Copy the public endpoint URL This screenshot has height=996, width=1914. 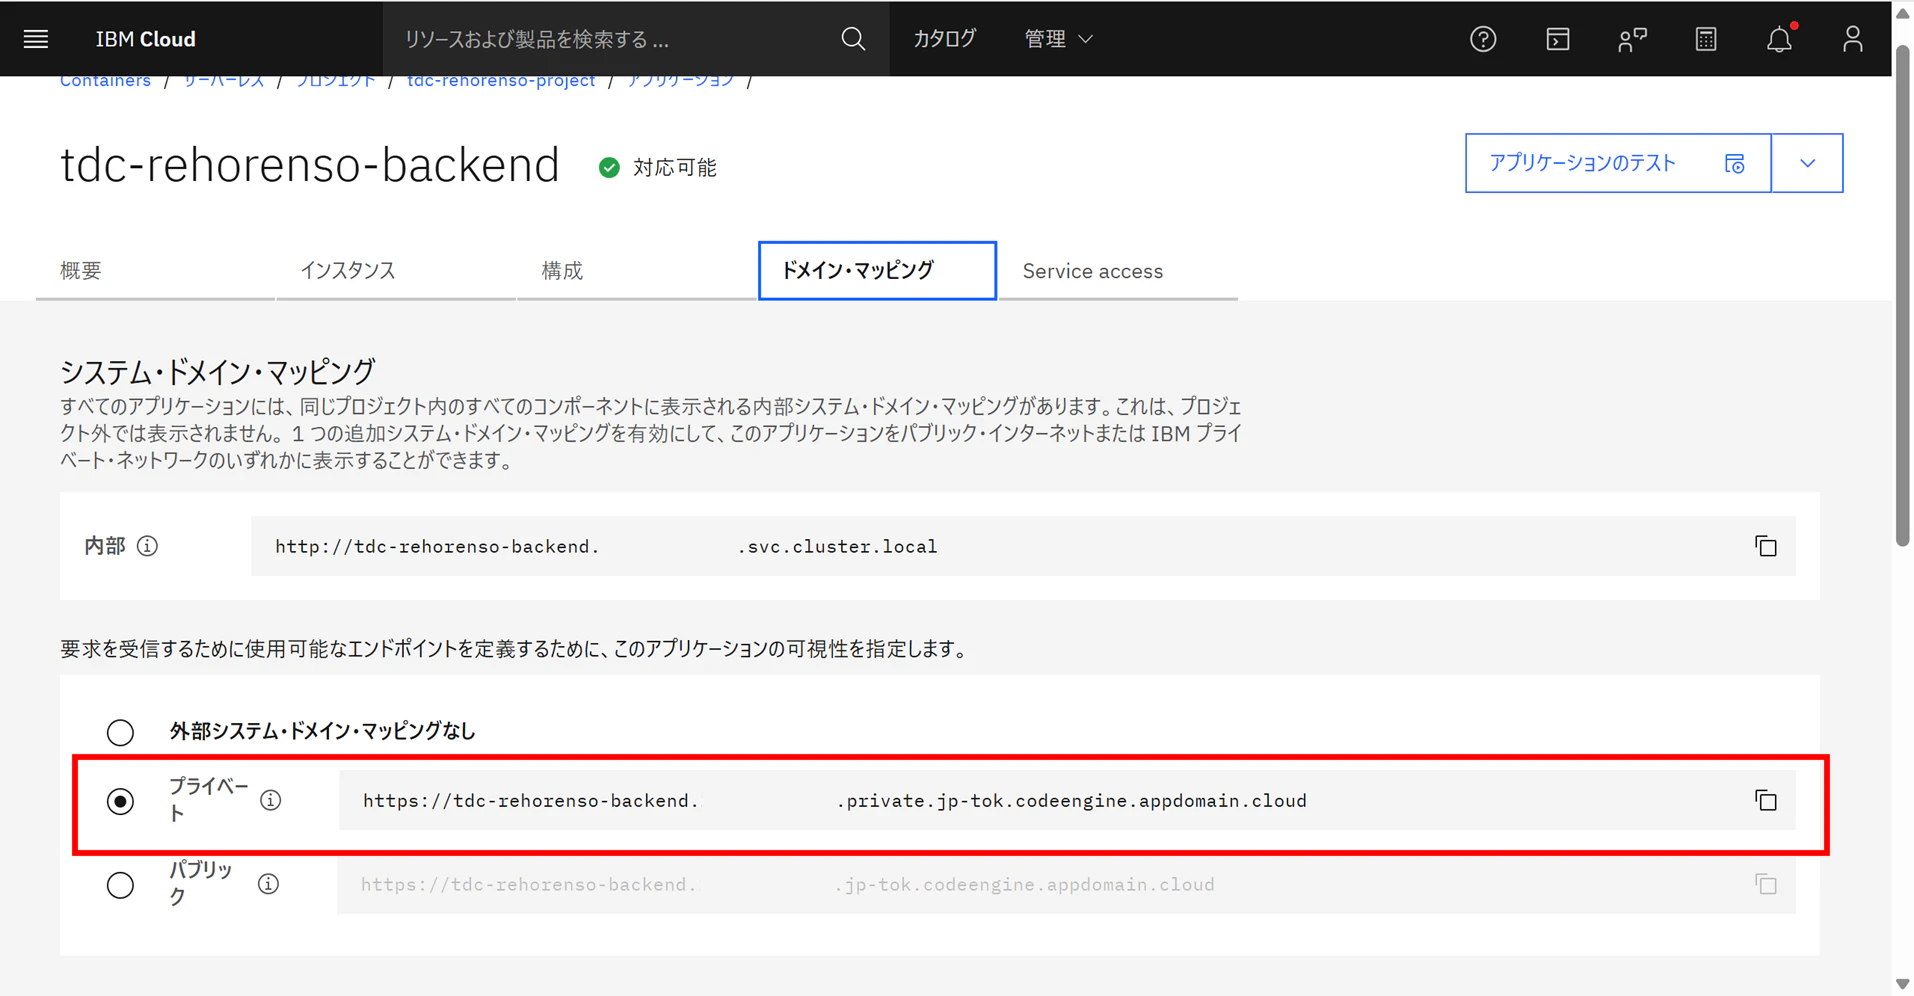coord(1765,884)
